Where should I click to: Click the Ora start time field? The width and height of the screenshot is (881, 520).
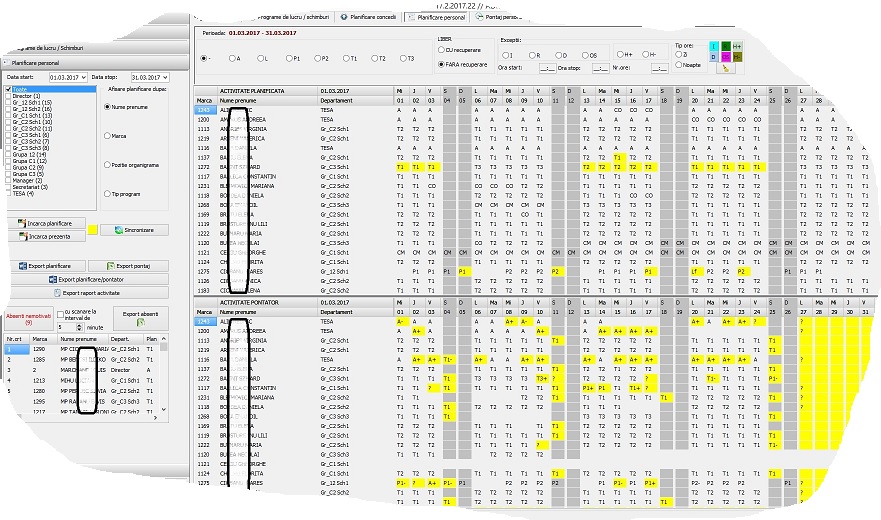point(547,68)
